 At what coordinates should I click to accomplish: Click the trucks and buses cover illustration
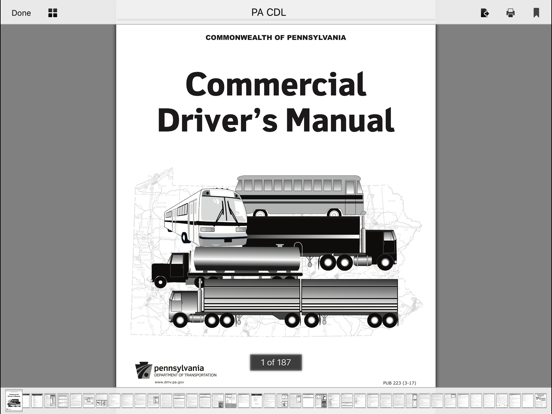tap(276, 252)
